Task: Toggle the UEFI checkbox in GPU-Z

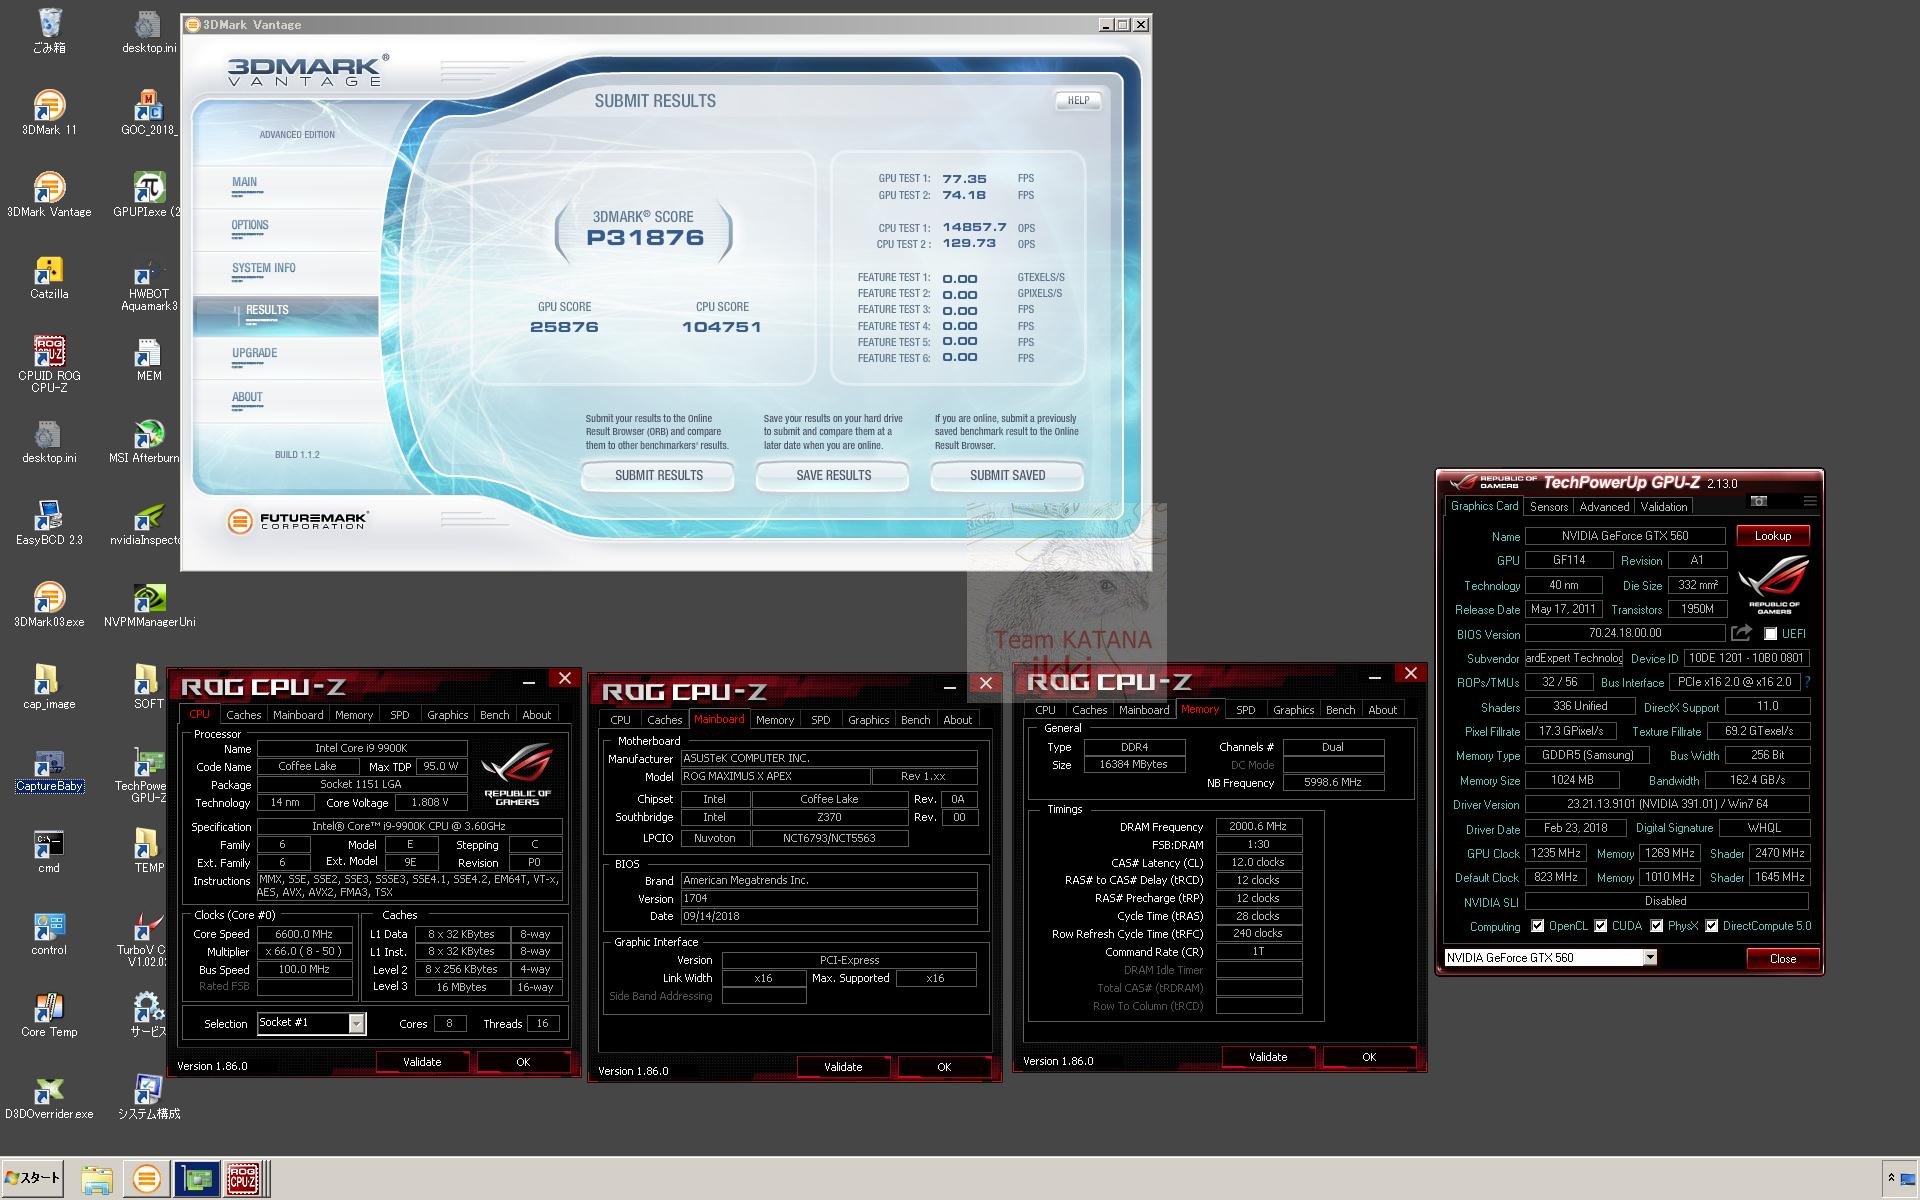Action: (x=1770, y=634)
